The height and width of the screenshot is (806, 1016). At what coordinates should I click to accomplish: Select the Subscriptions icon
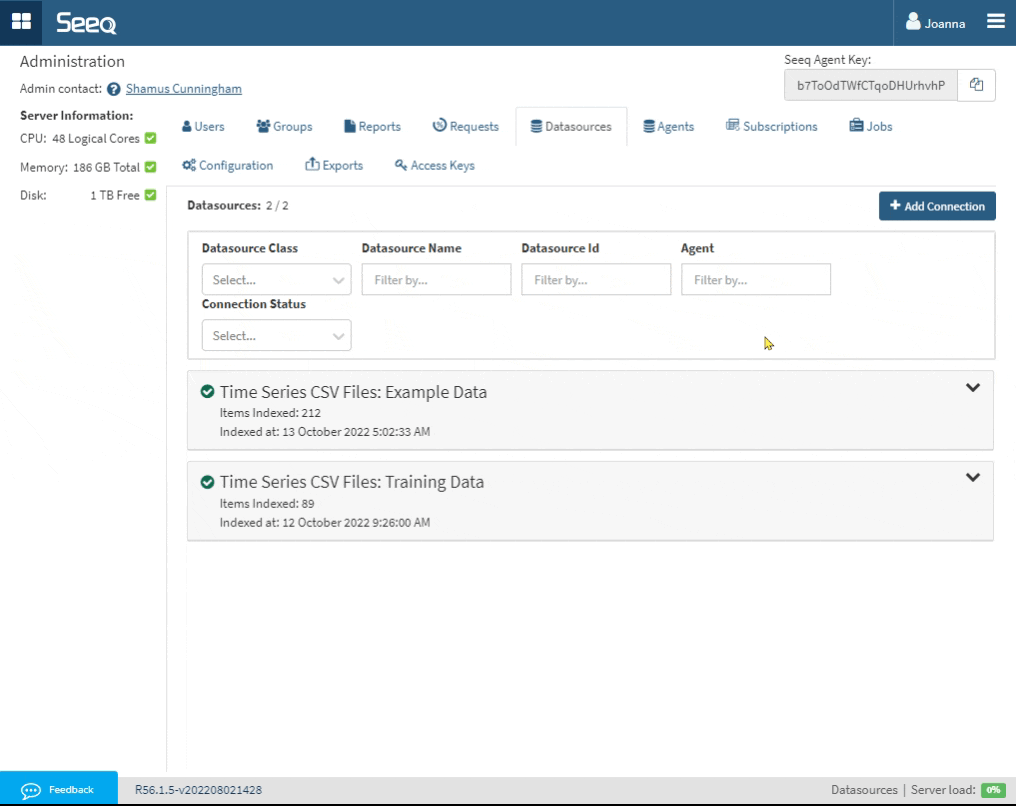click(735, 126)
